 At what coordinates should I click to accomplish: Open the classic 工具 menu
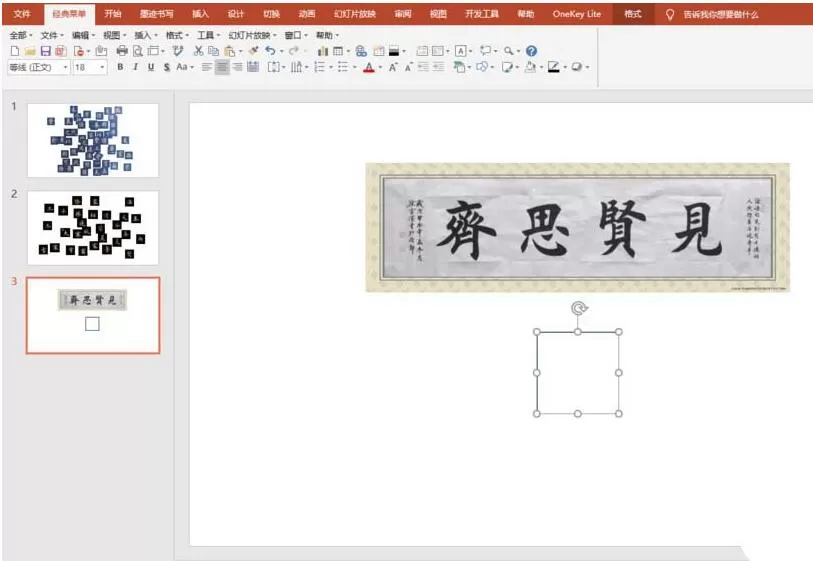tap(208, 35)
